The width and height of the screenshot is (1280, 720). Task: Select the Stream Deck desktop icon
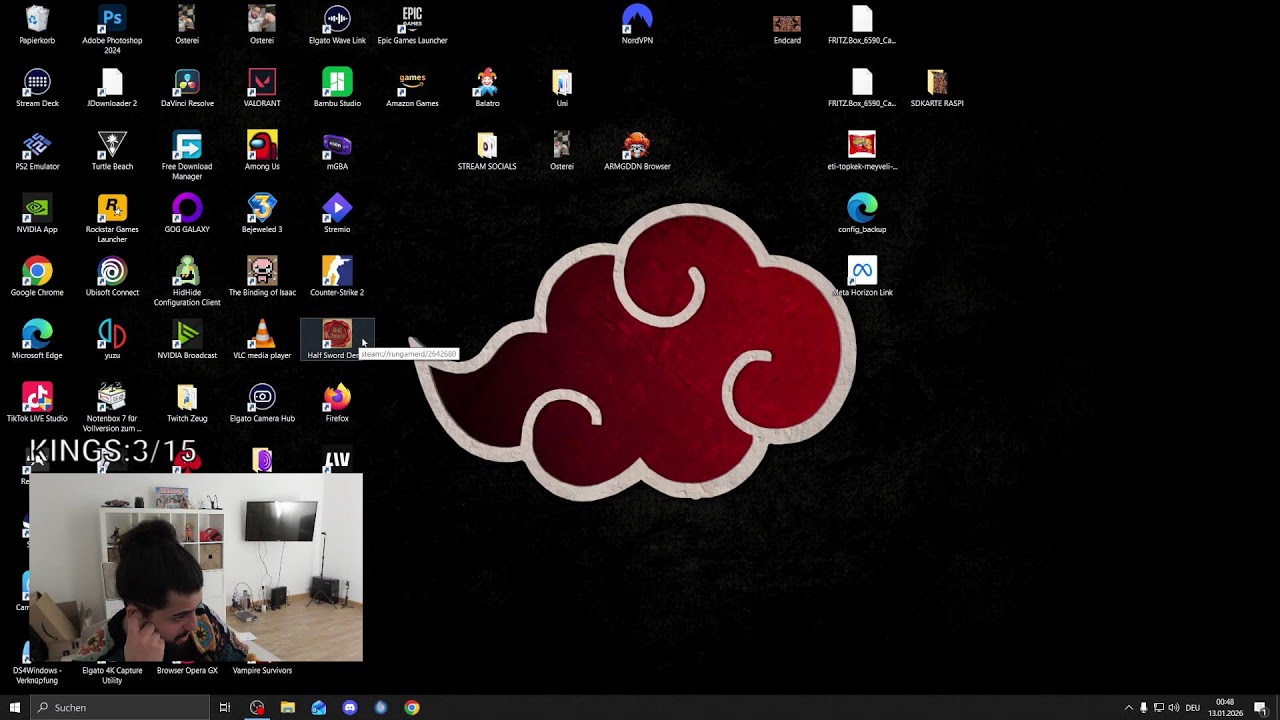(x=37, y=89)
